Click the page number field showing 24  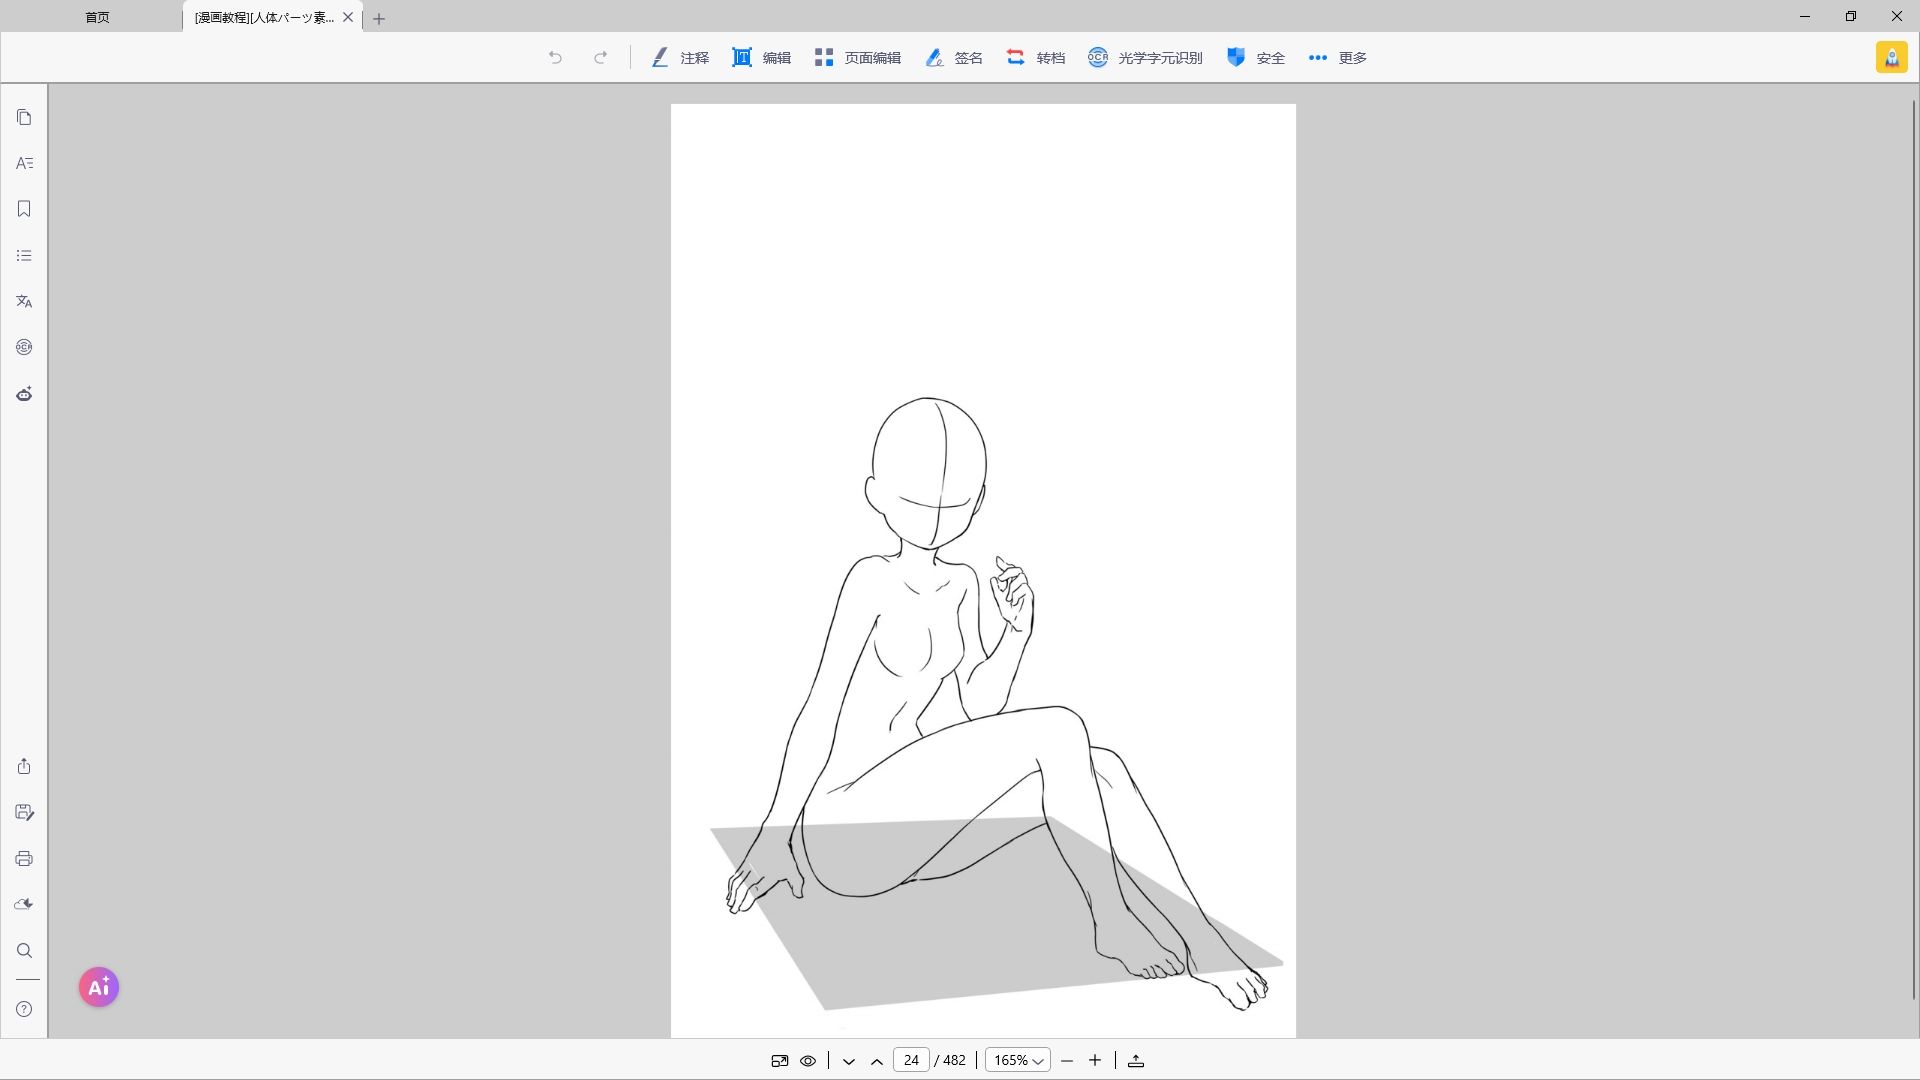coord(911,1060)
